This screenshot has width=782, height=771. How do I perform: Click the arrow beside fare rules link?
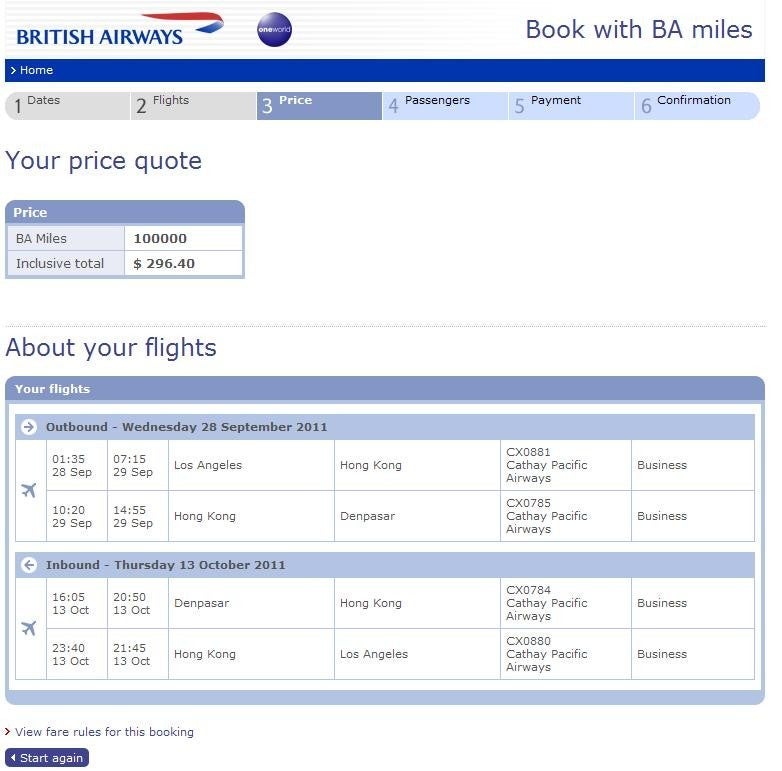tap(7, 732)
